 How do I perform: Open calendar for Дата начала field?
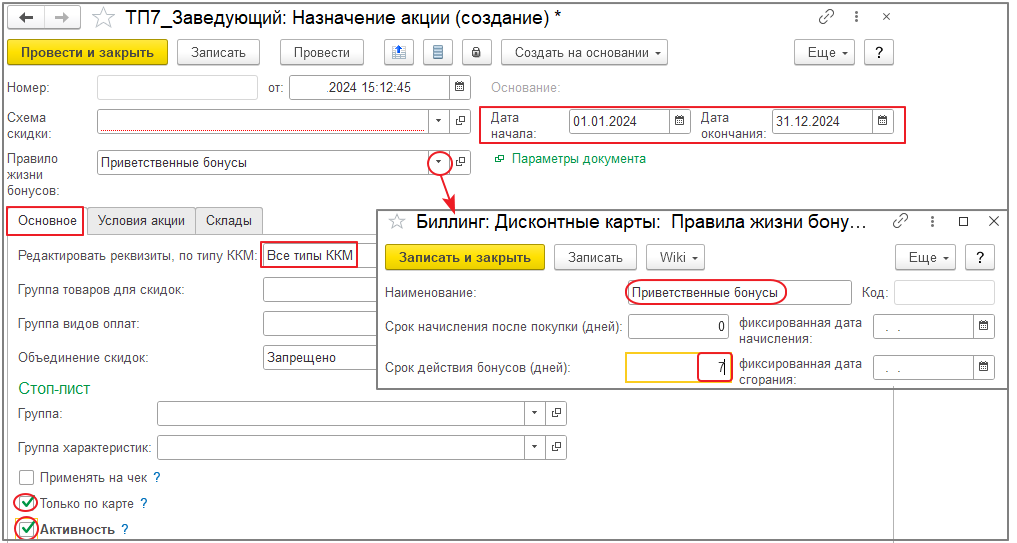coord(680,121)
